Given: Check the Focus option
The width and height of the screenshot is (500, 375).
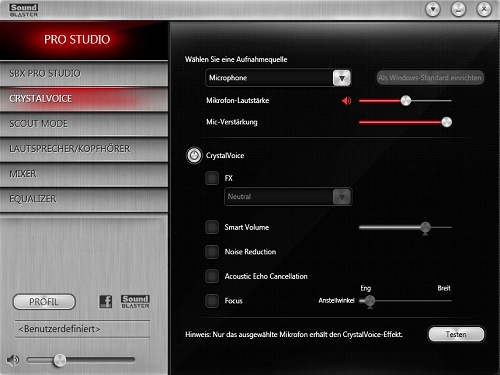Looking at the screenshot, I should 212,301.
